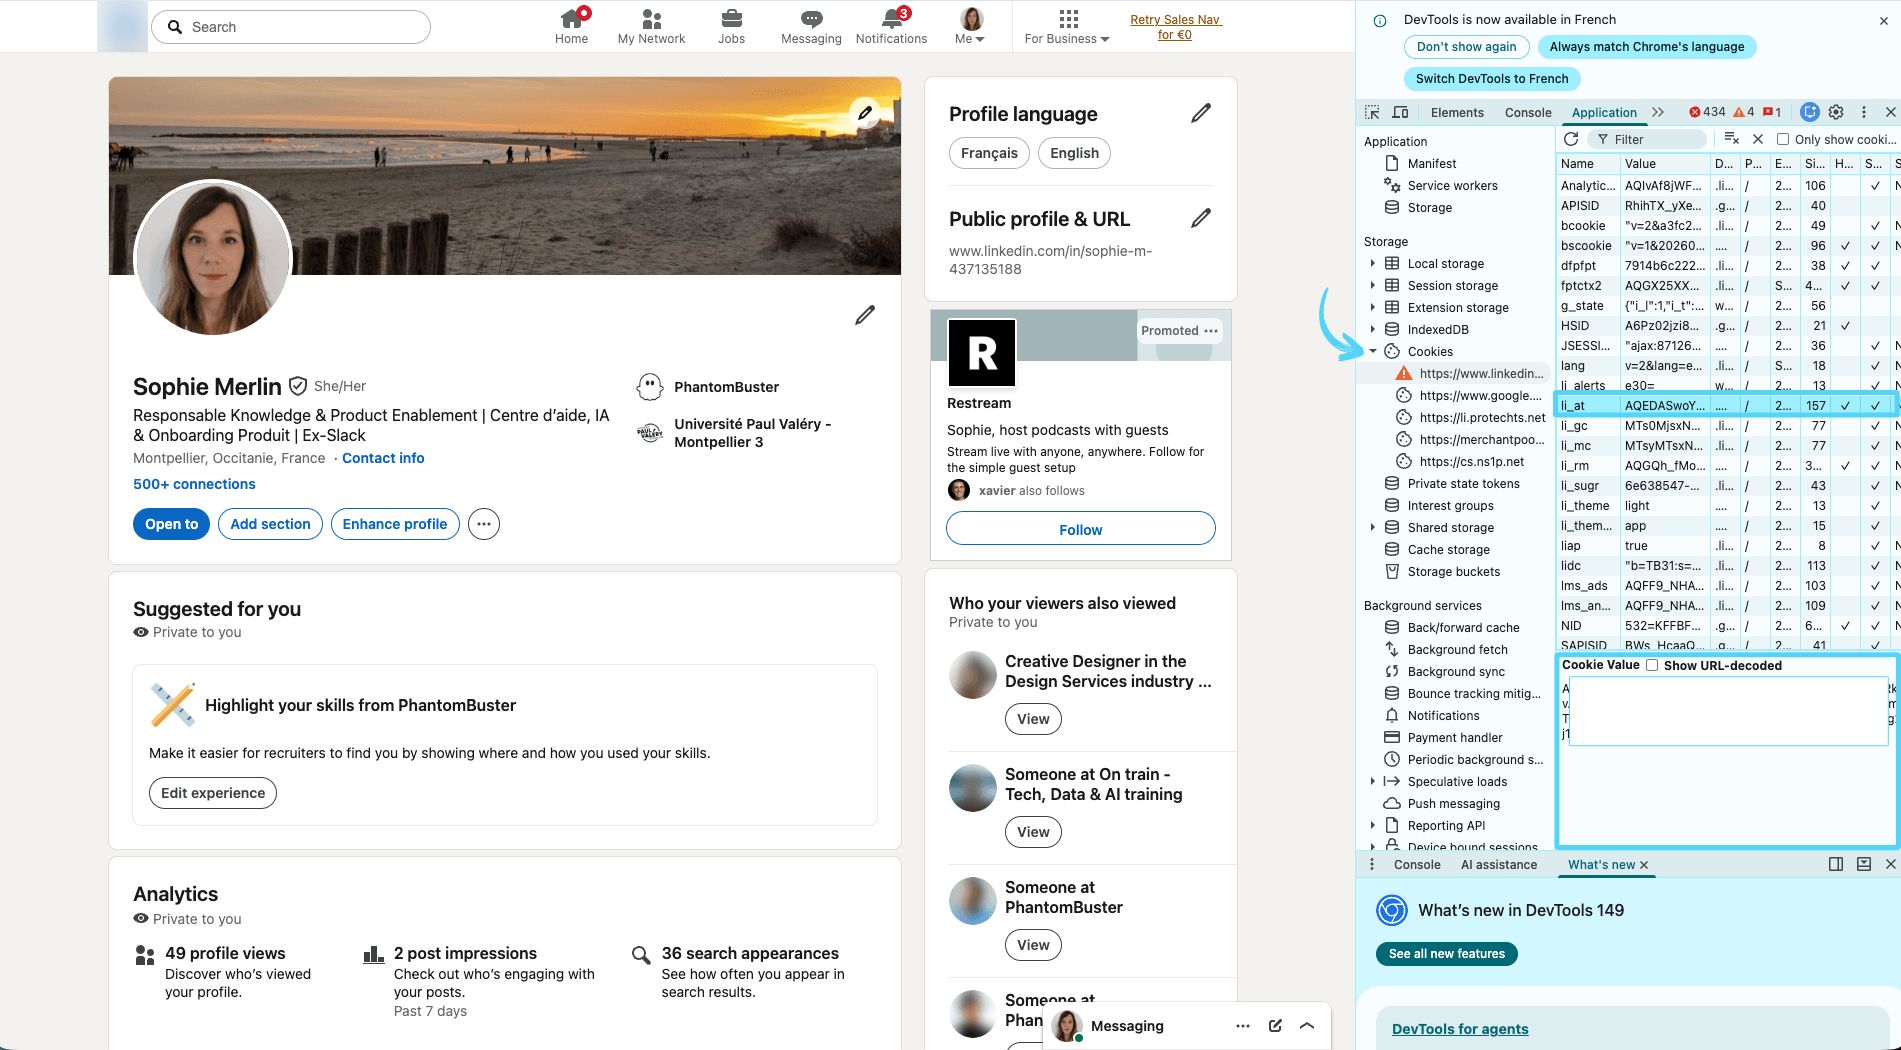Open 500+ connections link
This screenshot has width=1901, height=1050.
click(194, 484)
